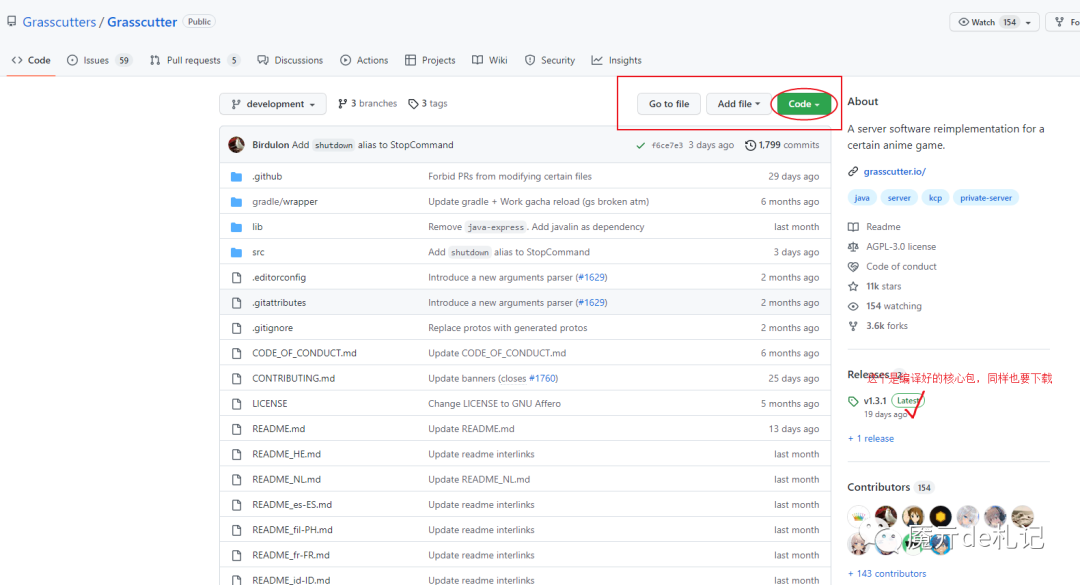Open the gradle/wrapper folder
The image size is (1080, 585).
tap(284, 202)
